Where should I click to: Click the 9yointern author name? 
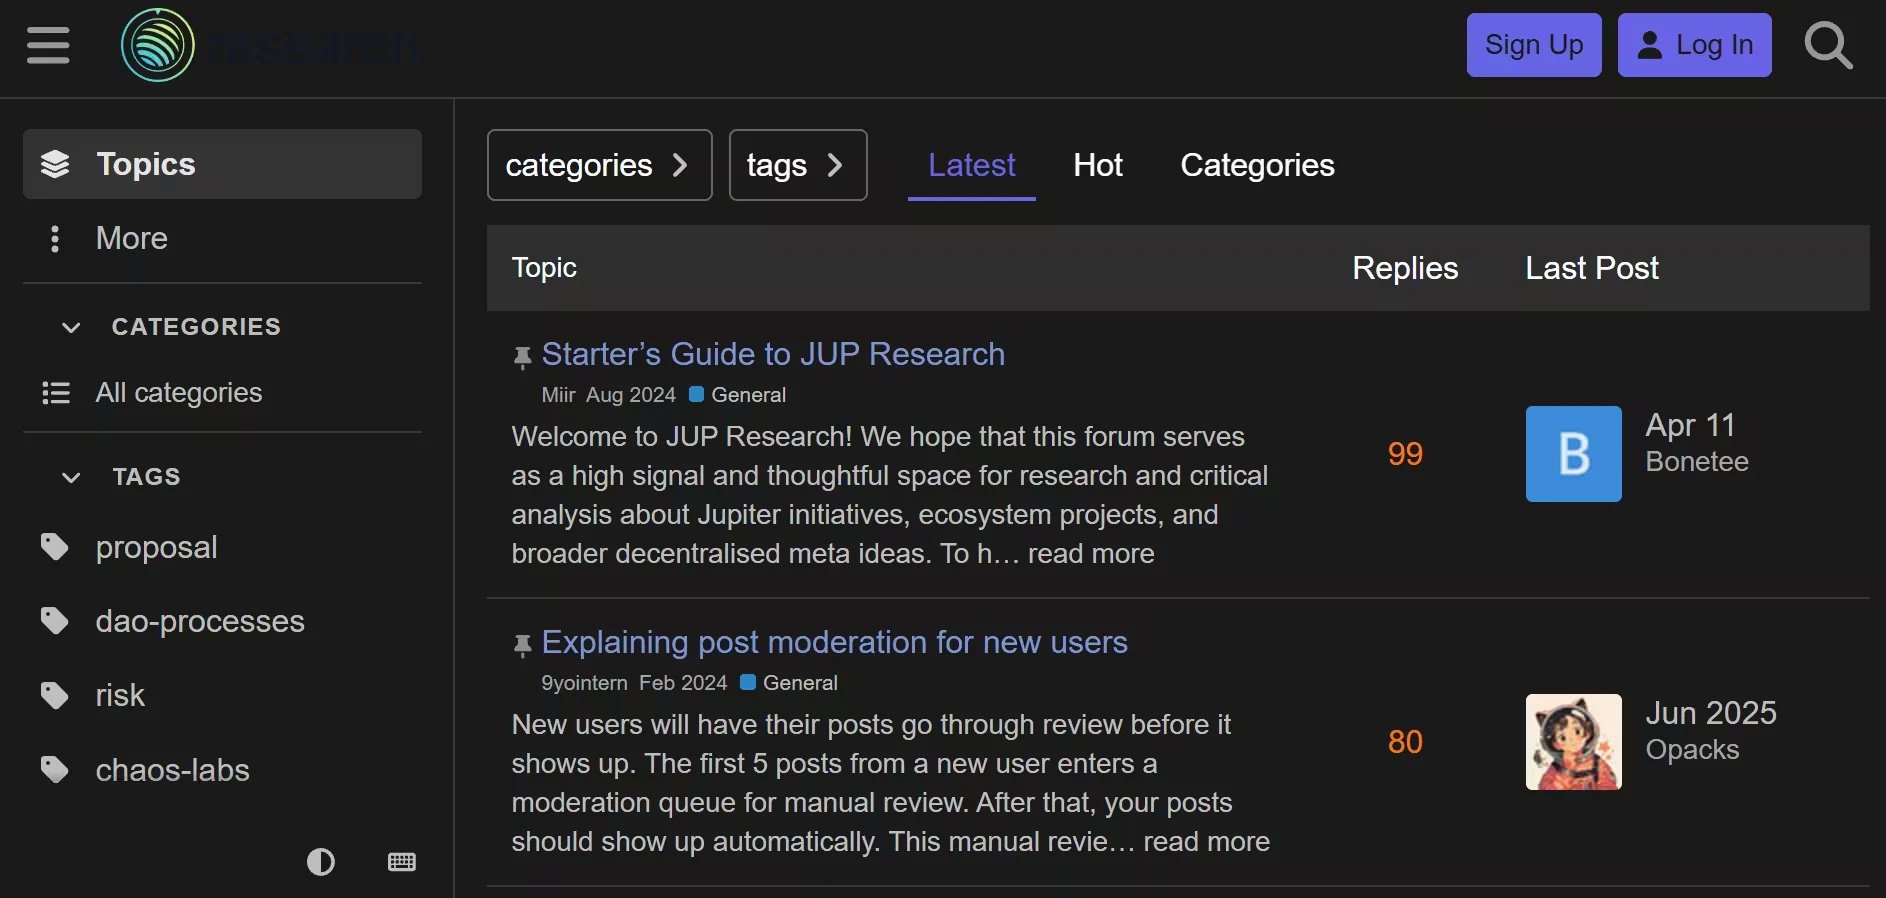pyautogui.click(x=584, y=683)
